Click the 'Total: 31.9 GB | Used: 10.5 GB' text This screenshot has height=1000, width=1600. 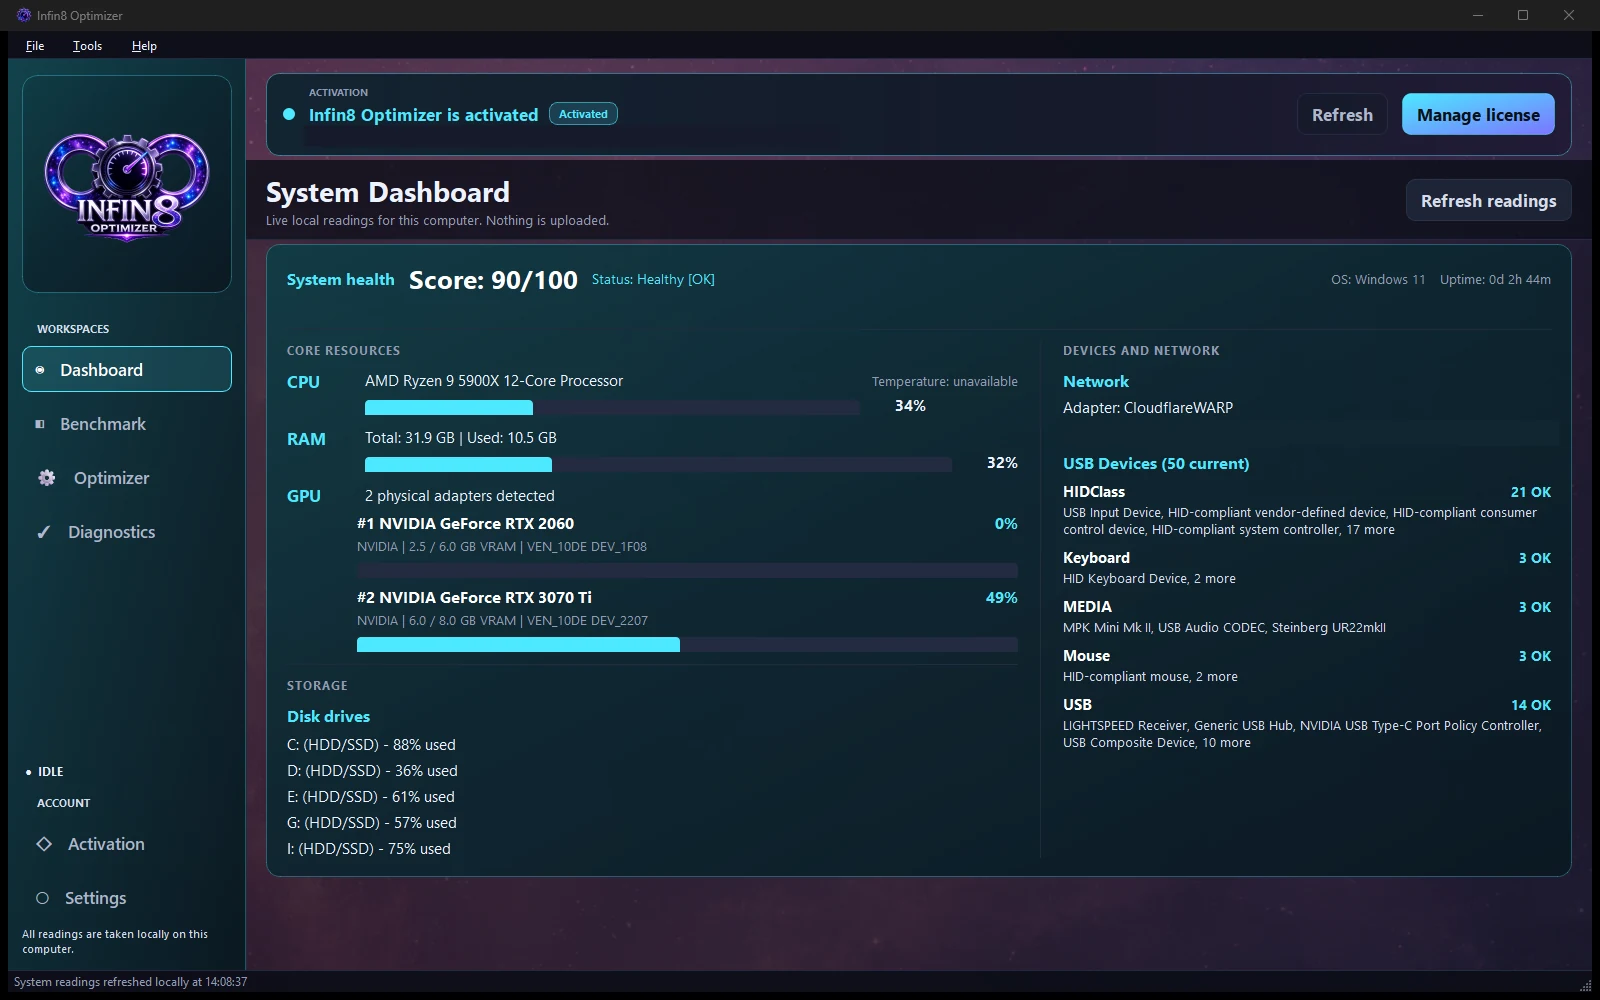[461, 438]
